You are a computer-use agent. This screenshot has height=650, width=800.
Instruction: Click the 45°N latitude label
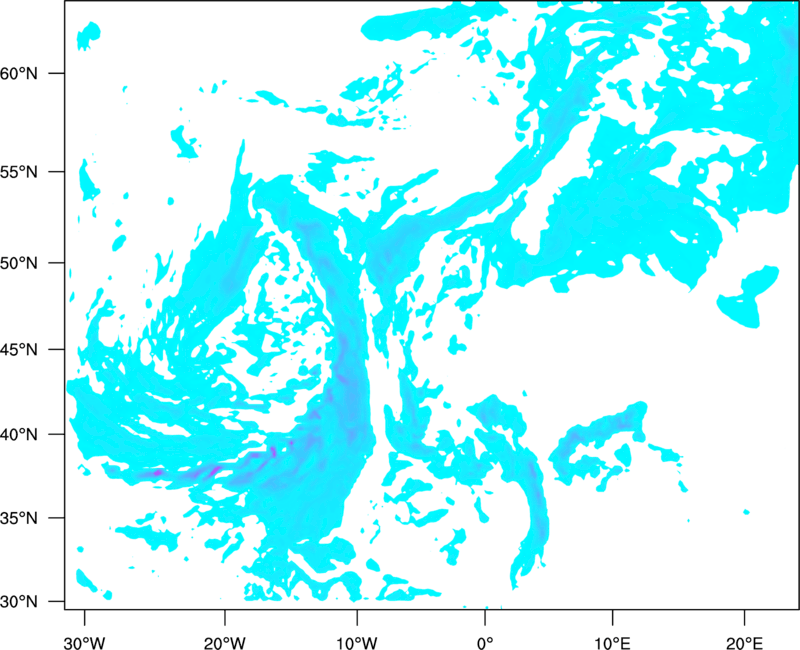pyautogui.click(x=19, y=350)
